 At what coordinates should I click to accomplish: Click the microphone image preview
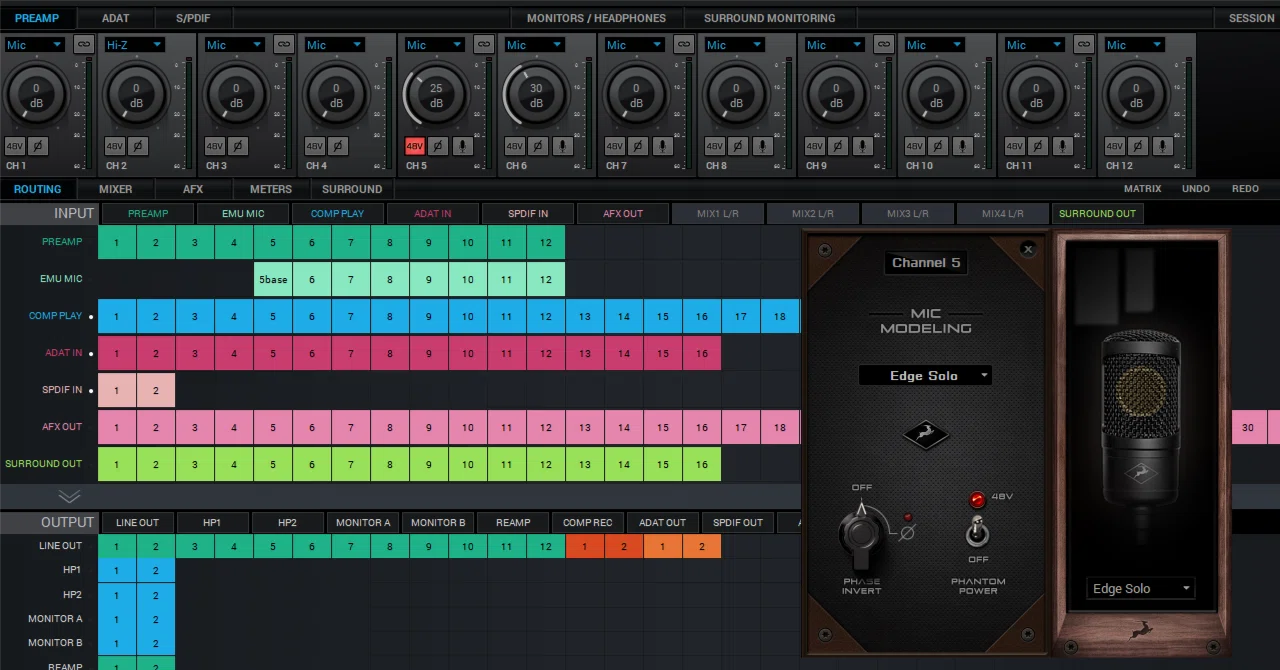[1141, 430]
